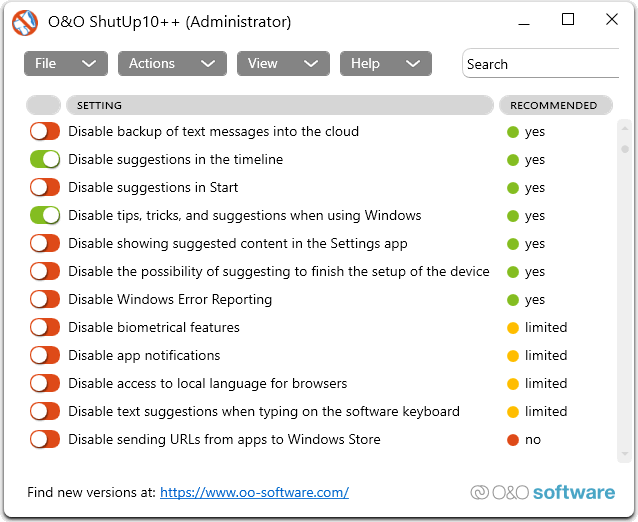The width and height of the screenshot is (638, 522).
Task: Close the O&O ShutUp10++ window
Action: pos(612,20)
